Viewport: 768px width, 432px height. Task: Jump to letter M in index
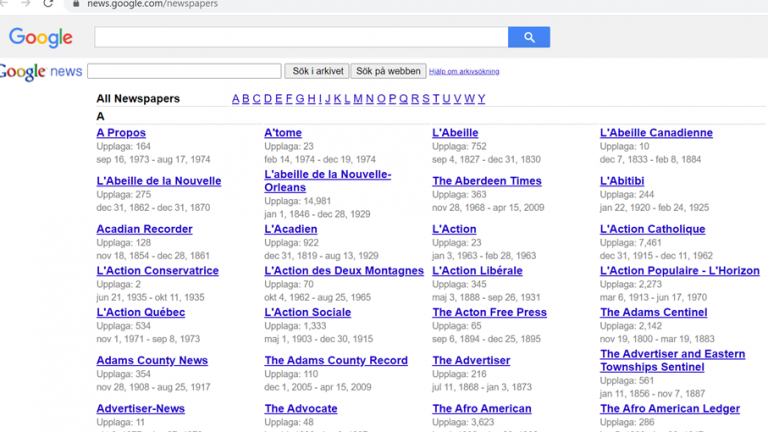coord(358,98)
